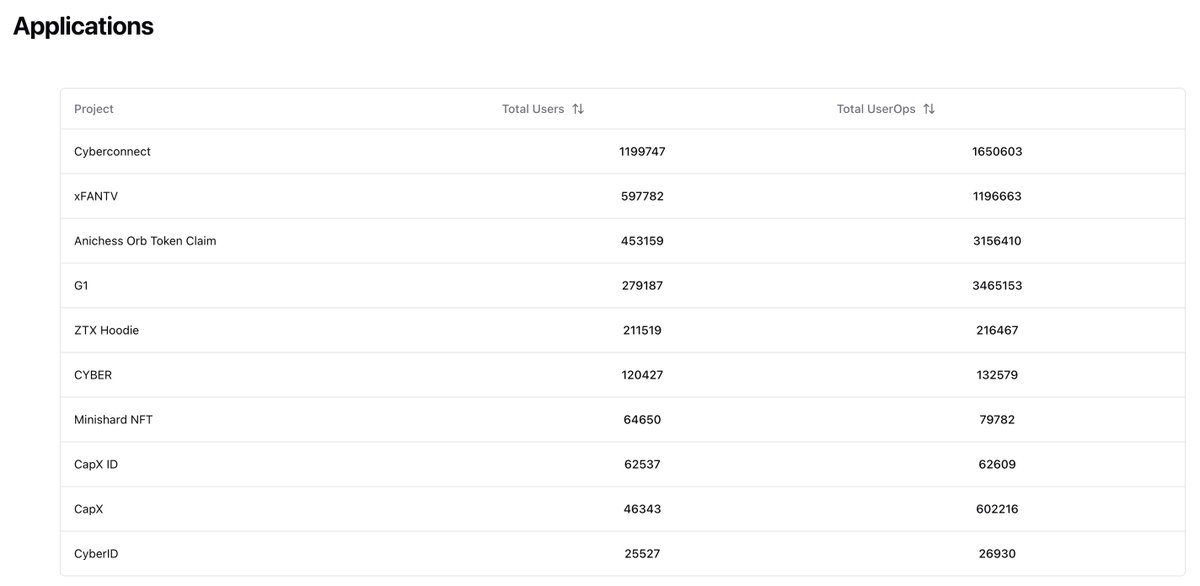Select the CyberID project name

96,553
